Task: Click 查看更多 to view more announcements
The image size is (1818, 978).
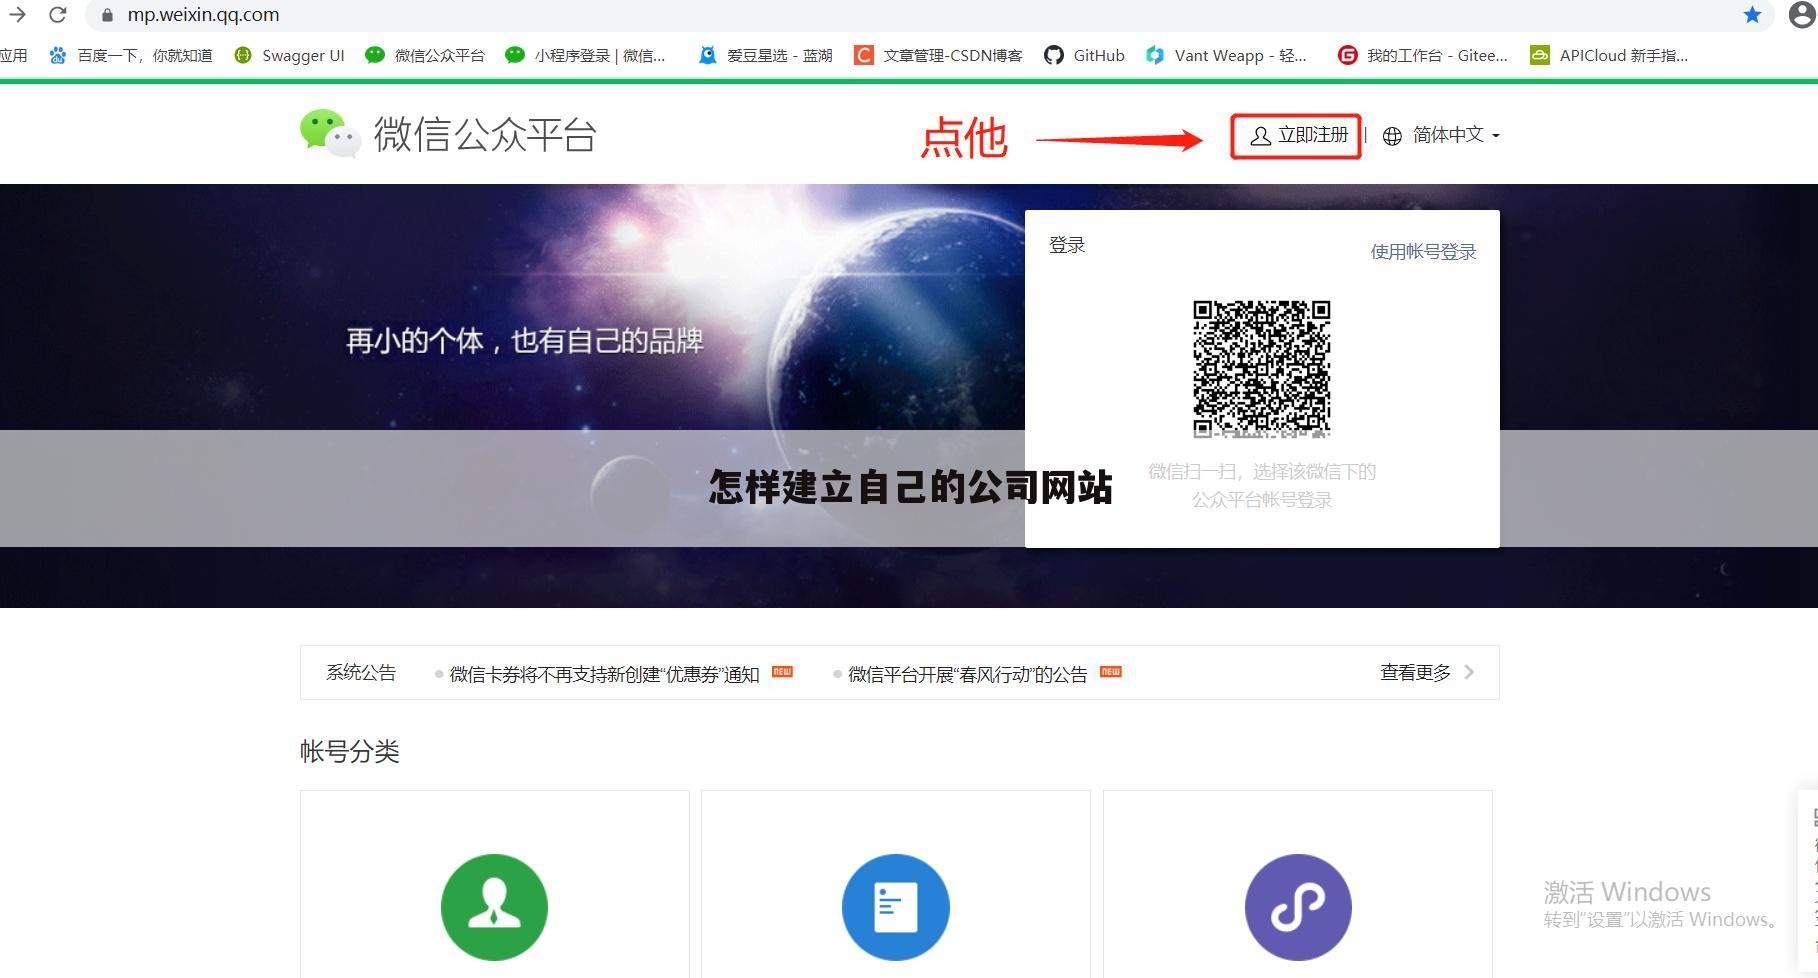Action: 1415,673
